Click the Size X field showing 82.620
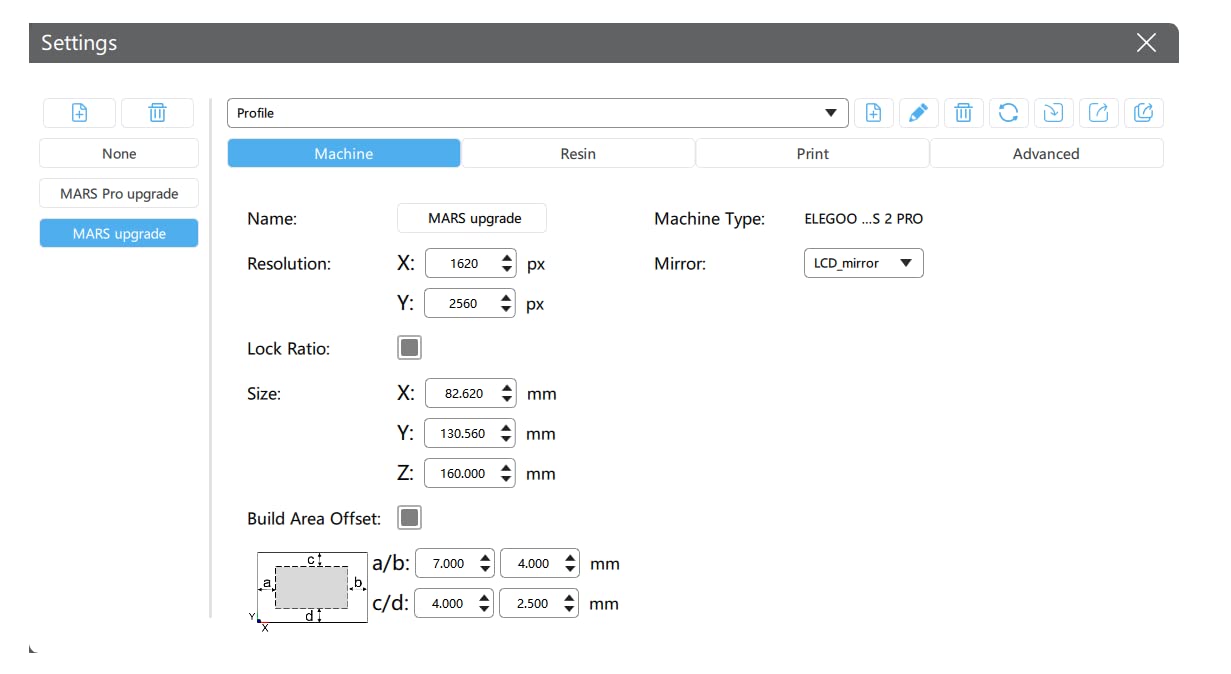1231x674 pixels. pyautogui.click(x=470, y=394)
